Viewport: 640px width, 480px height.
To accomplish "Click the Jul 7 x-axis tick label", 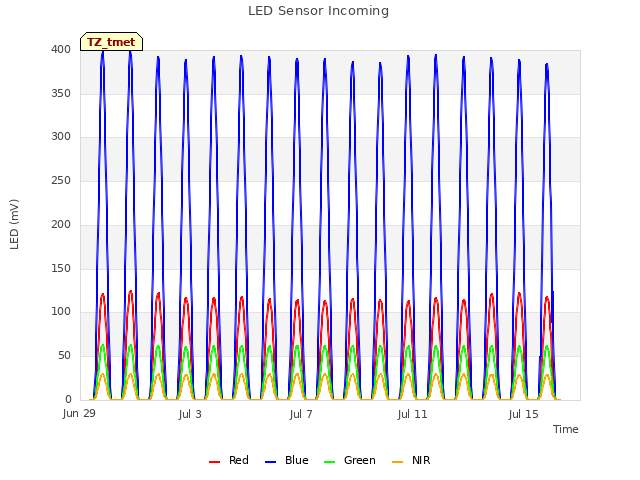I will 301,414.
